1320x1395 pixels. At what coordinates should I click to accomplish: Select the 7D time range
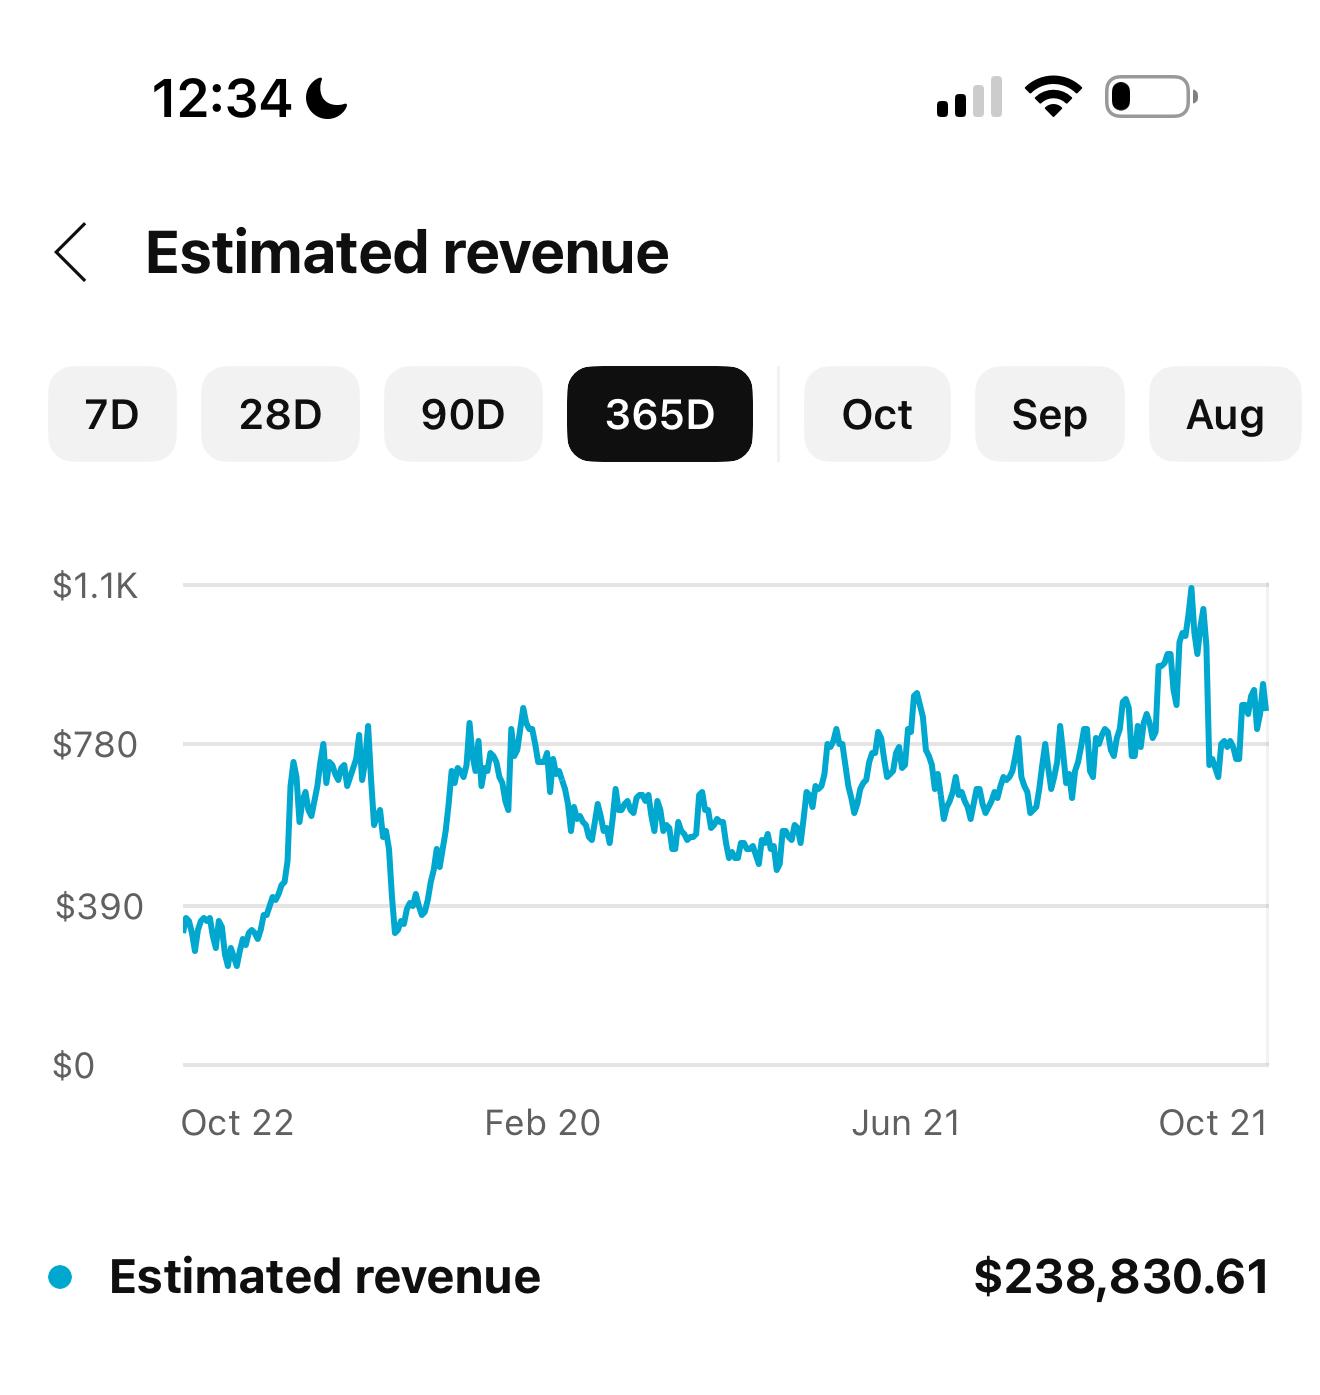pos(112,414)
